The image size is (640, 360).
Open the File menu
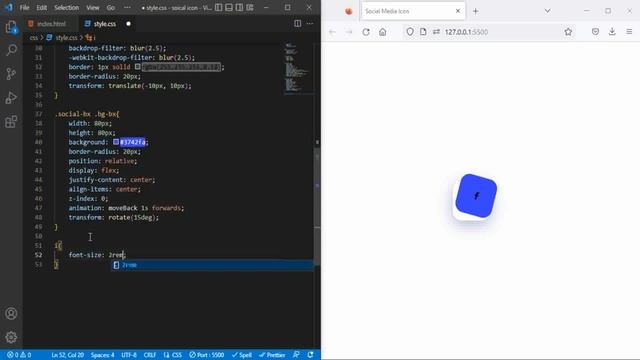point(24,7)
